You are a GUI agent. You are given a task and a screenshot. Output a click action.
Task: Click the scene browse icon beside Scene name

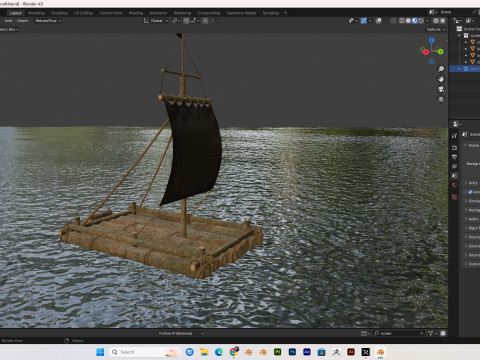(x=433, y=12)
